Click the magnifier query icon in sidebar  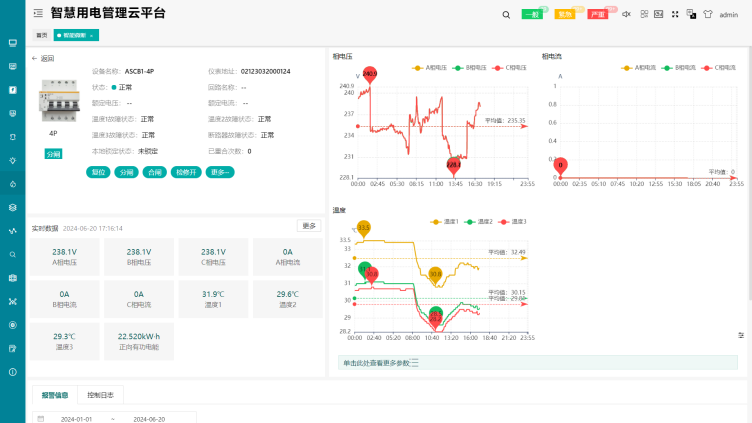pyautogui.click(x=13, y=254)
